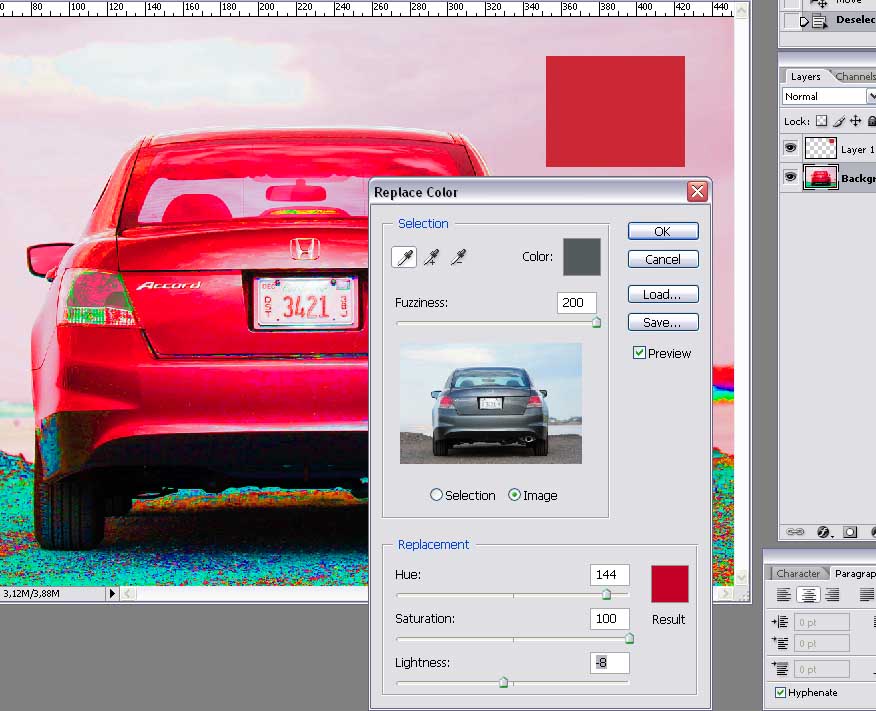This screenshot has height=711, width=876.
Task: Close the Replace Color dialog
Action: click(x=697, y=192)
